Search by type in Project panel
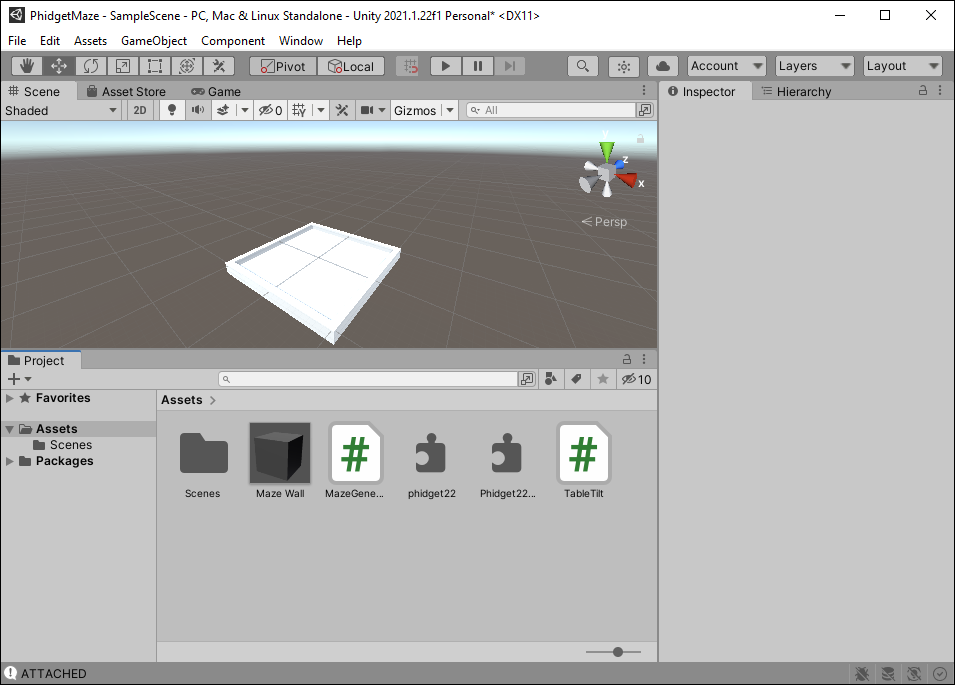 point(551,379)
